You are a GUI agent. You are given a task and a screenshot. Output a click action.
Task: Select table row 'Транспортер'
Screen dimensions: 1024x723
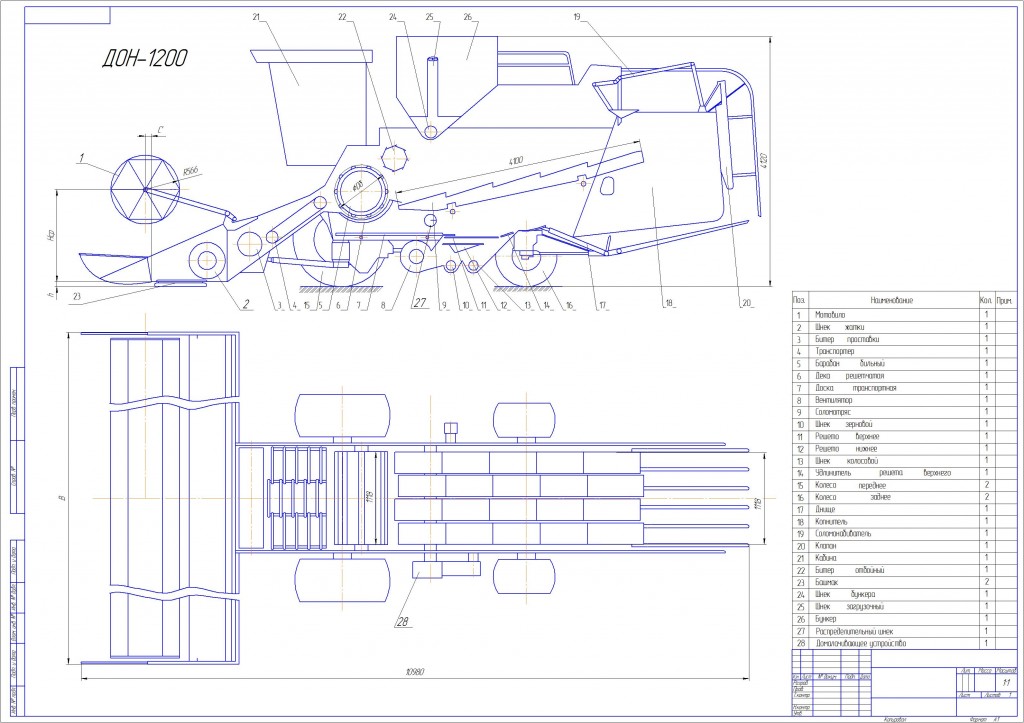pos(904,351)
